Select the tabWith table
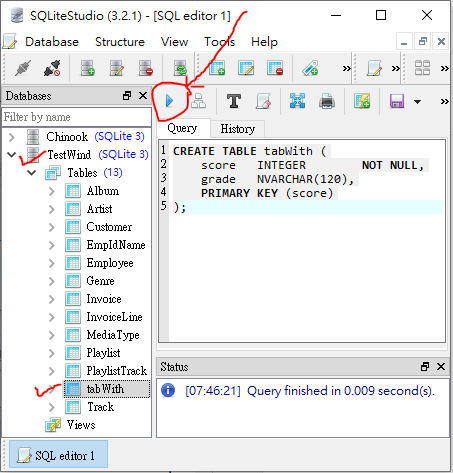 click(x=105, y=389)
